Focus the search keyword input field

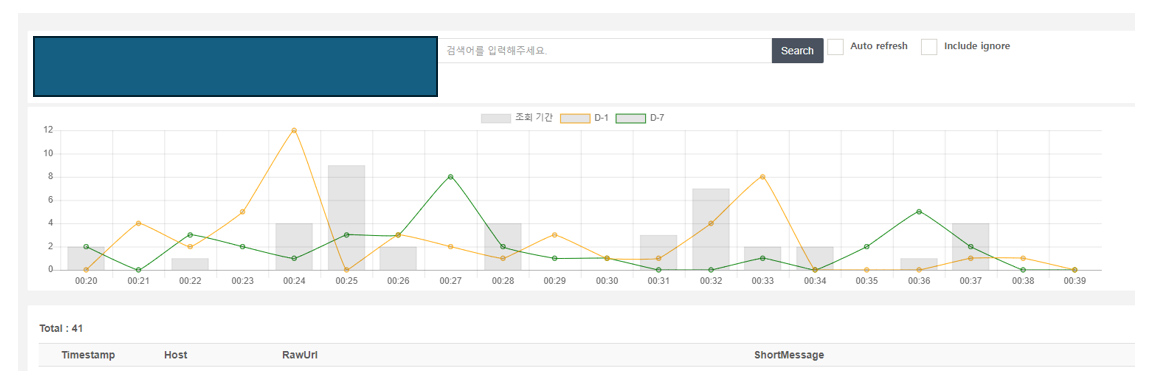pos(605,50)
